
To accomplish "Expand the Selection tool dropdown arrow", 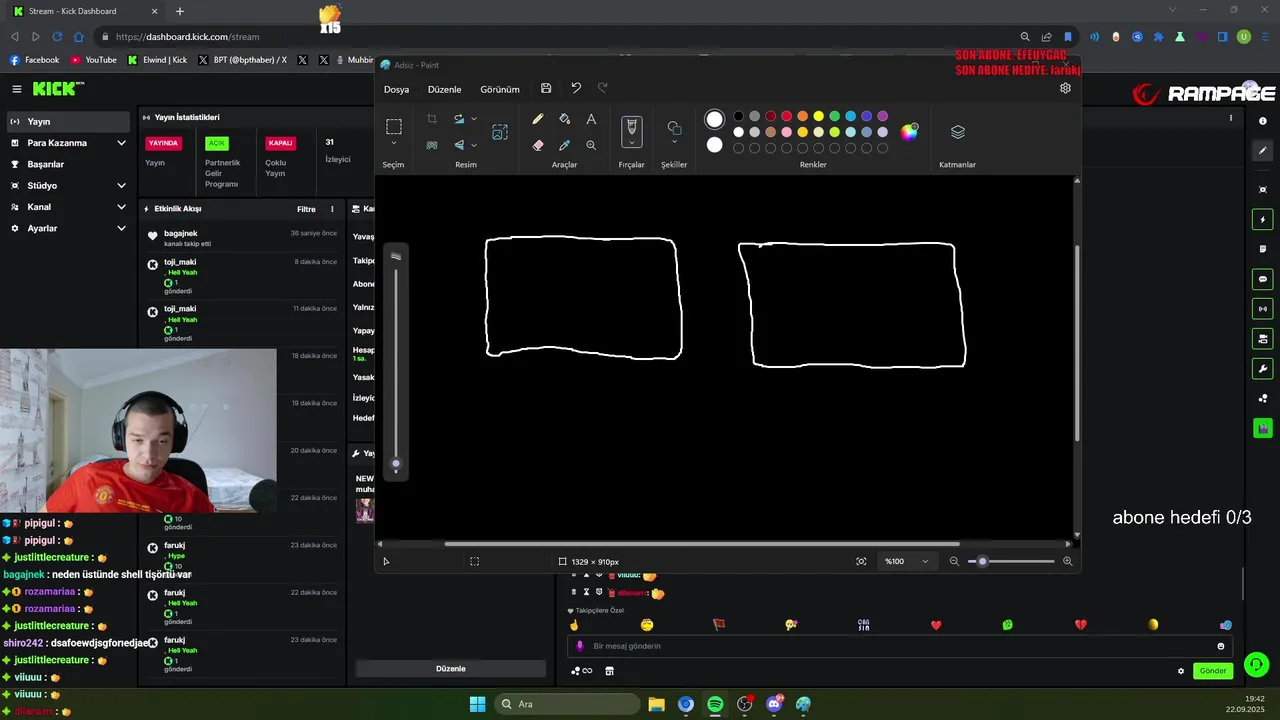I will [x=394, y=143].
